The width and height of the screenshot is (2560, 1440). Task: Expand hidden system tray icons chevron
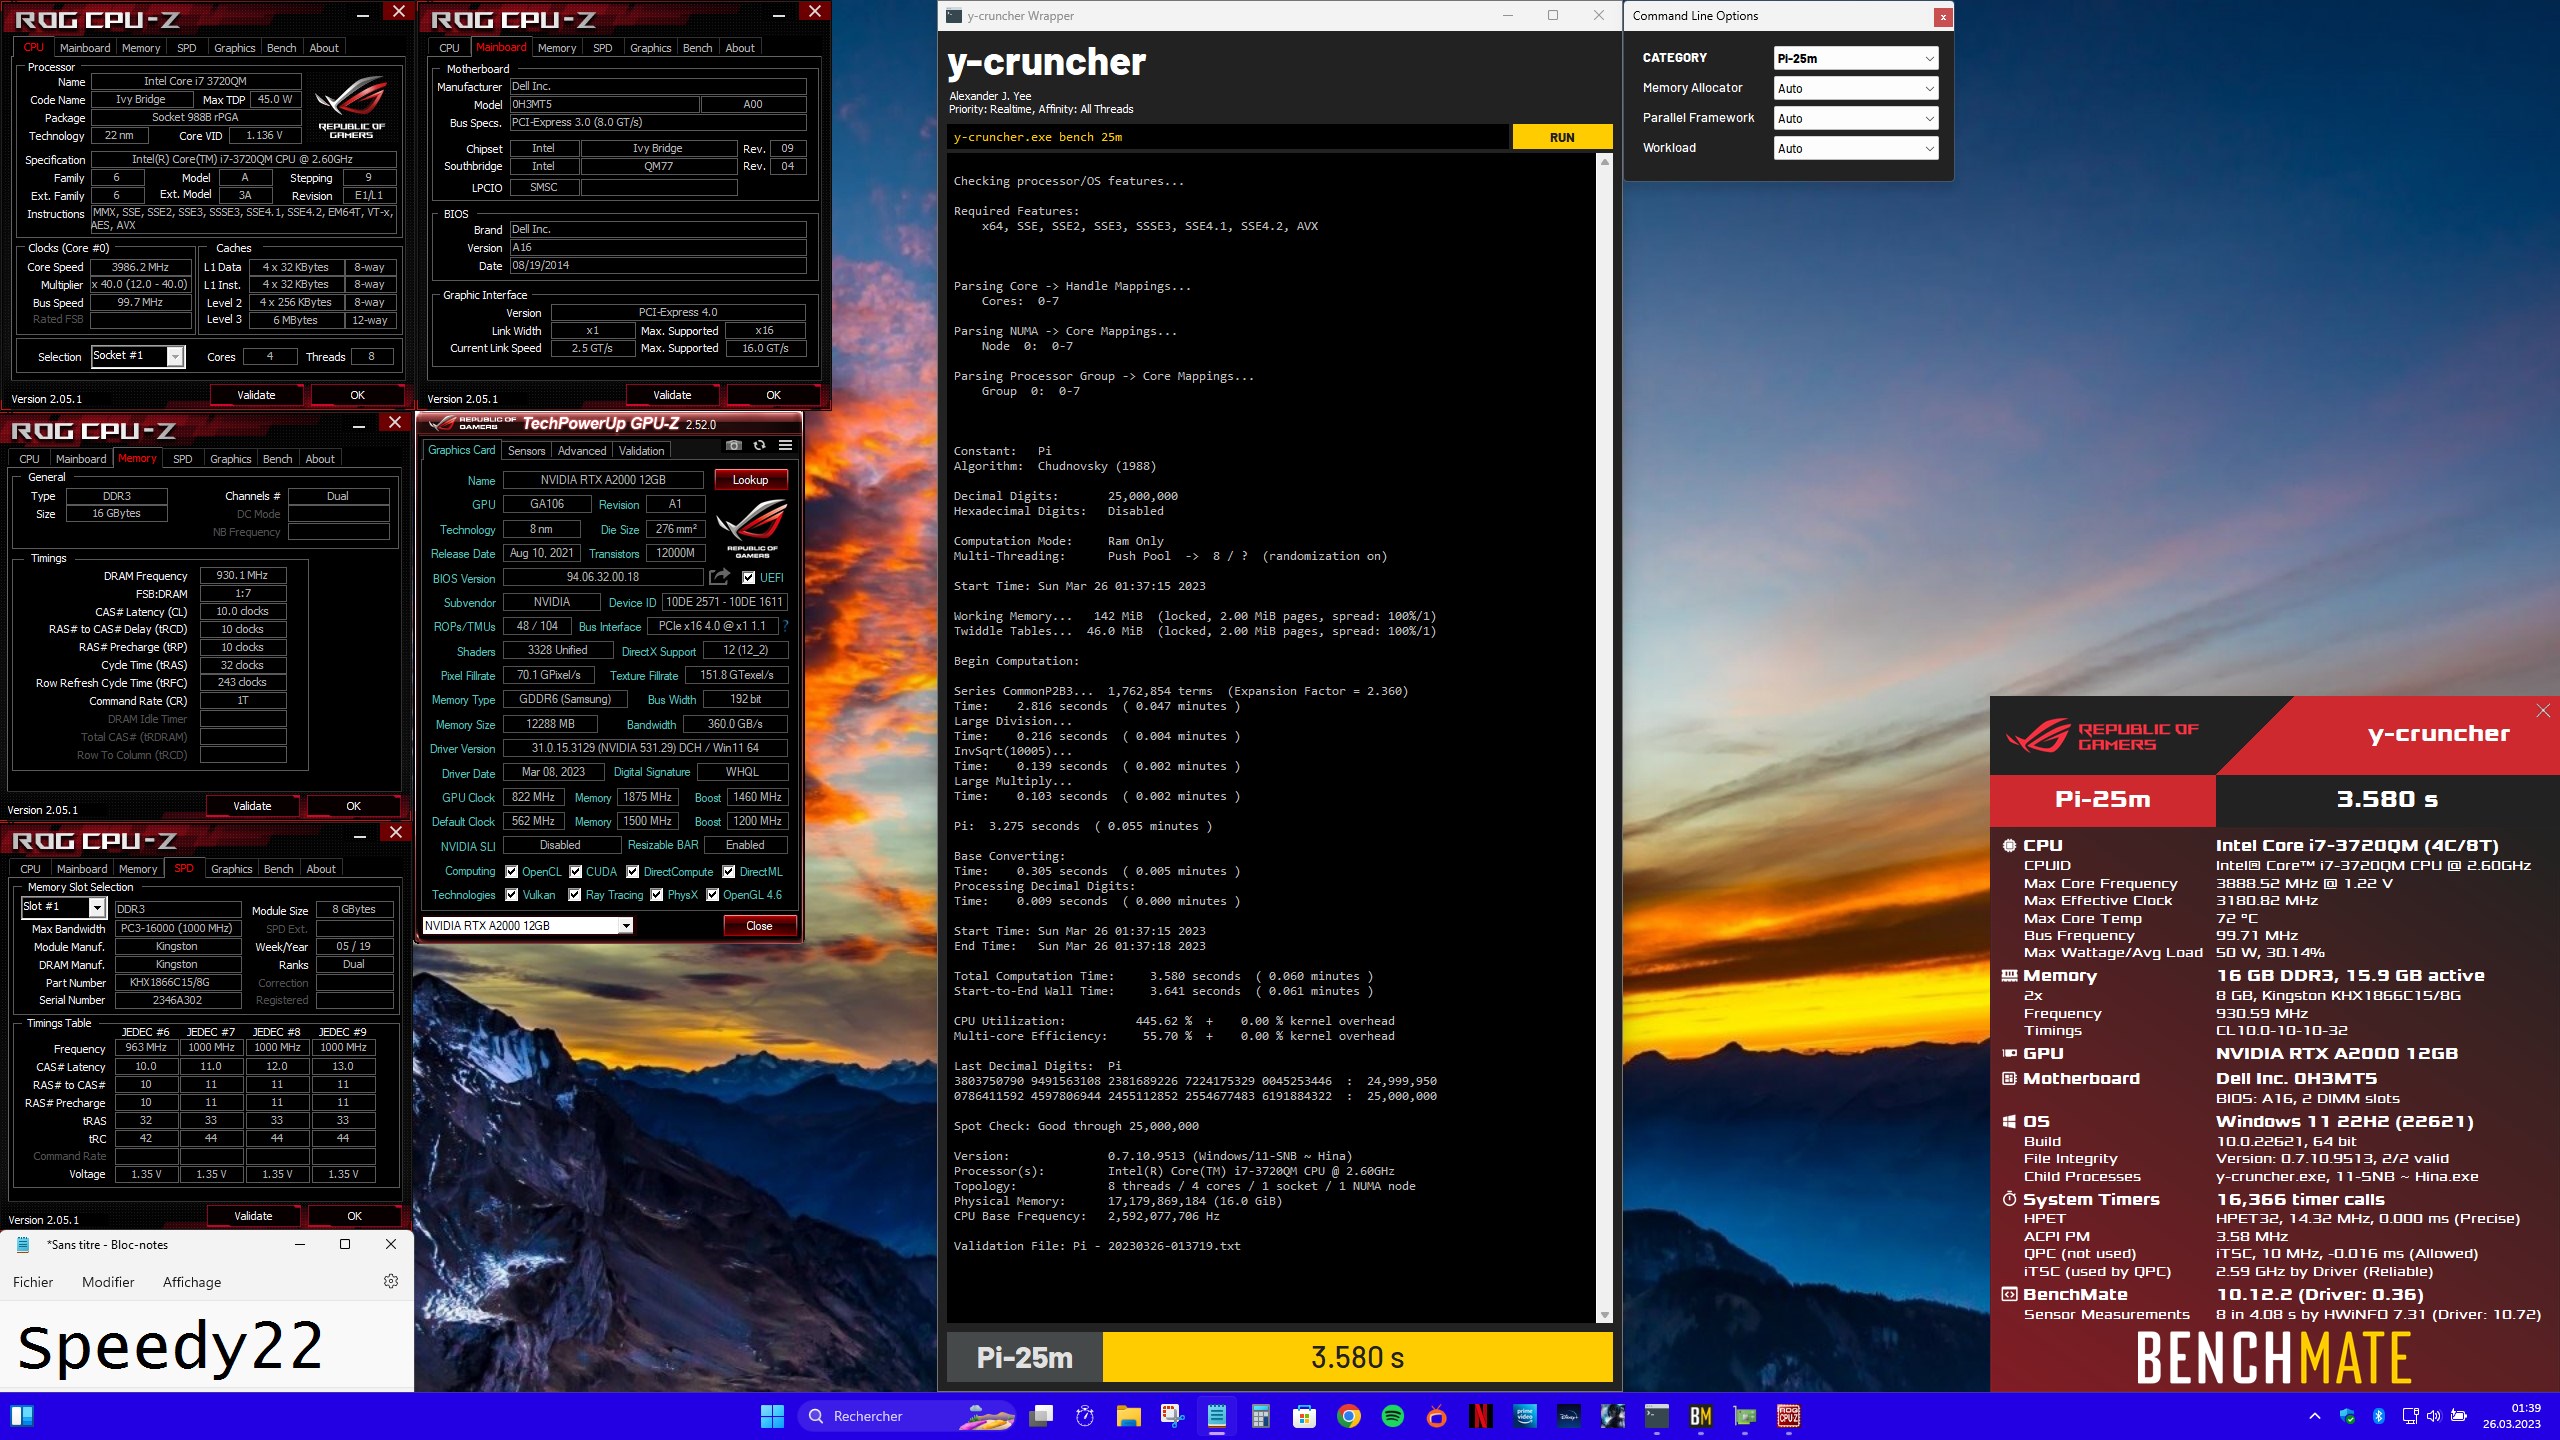[x=2314, y=1416]
